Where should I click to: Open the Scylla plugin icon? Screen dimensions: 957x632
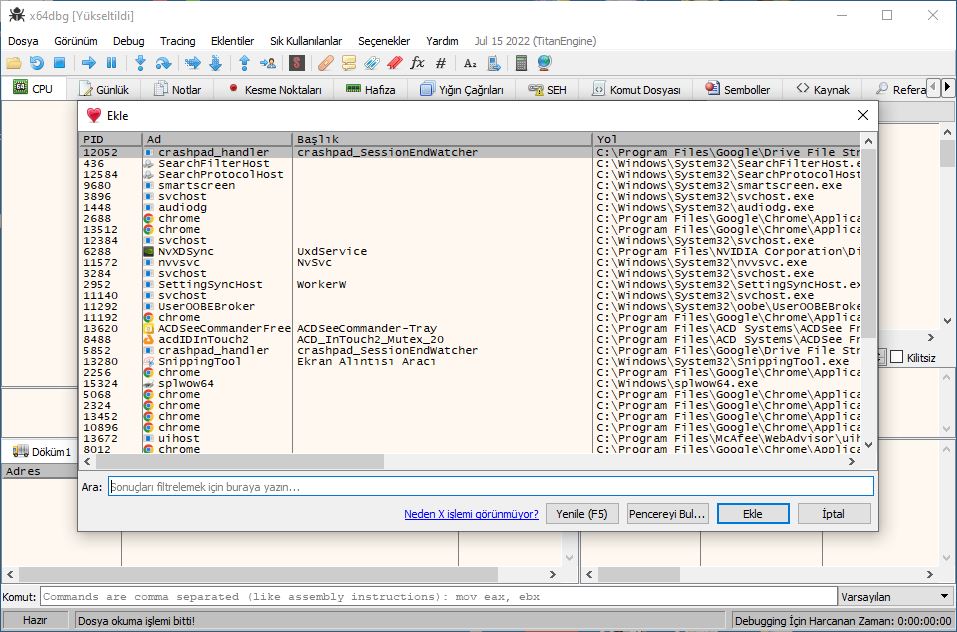pyautogui.click(x=297, y=63)
